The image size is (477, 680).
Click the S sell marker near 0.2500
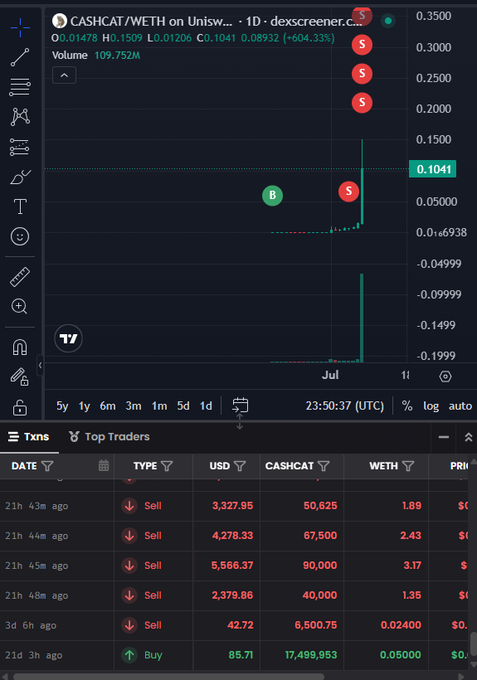click(x=362, y=74)
